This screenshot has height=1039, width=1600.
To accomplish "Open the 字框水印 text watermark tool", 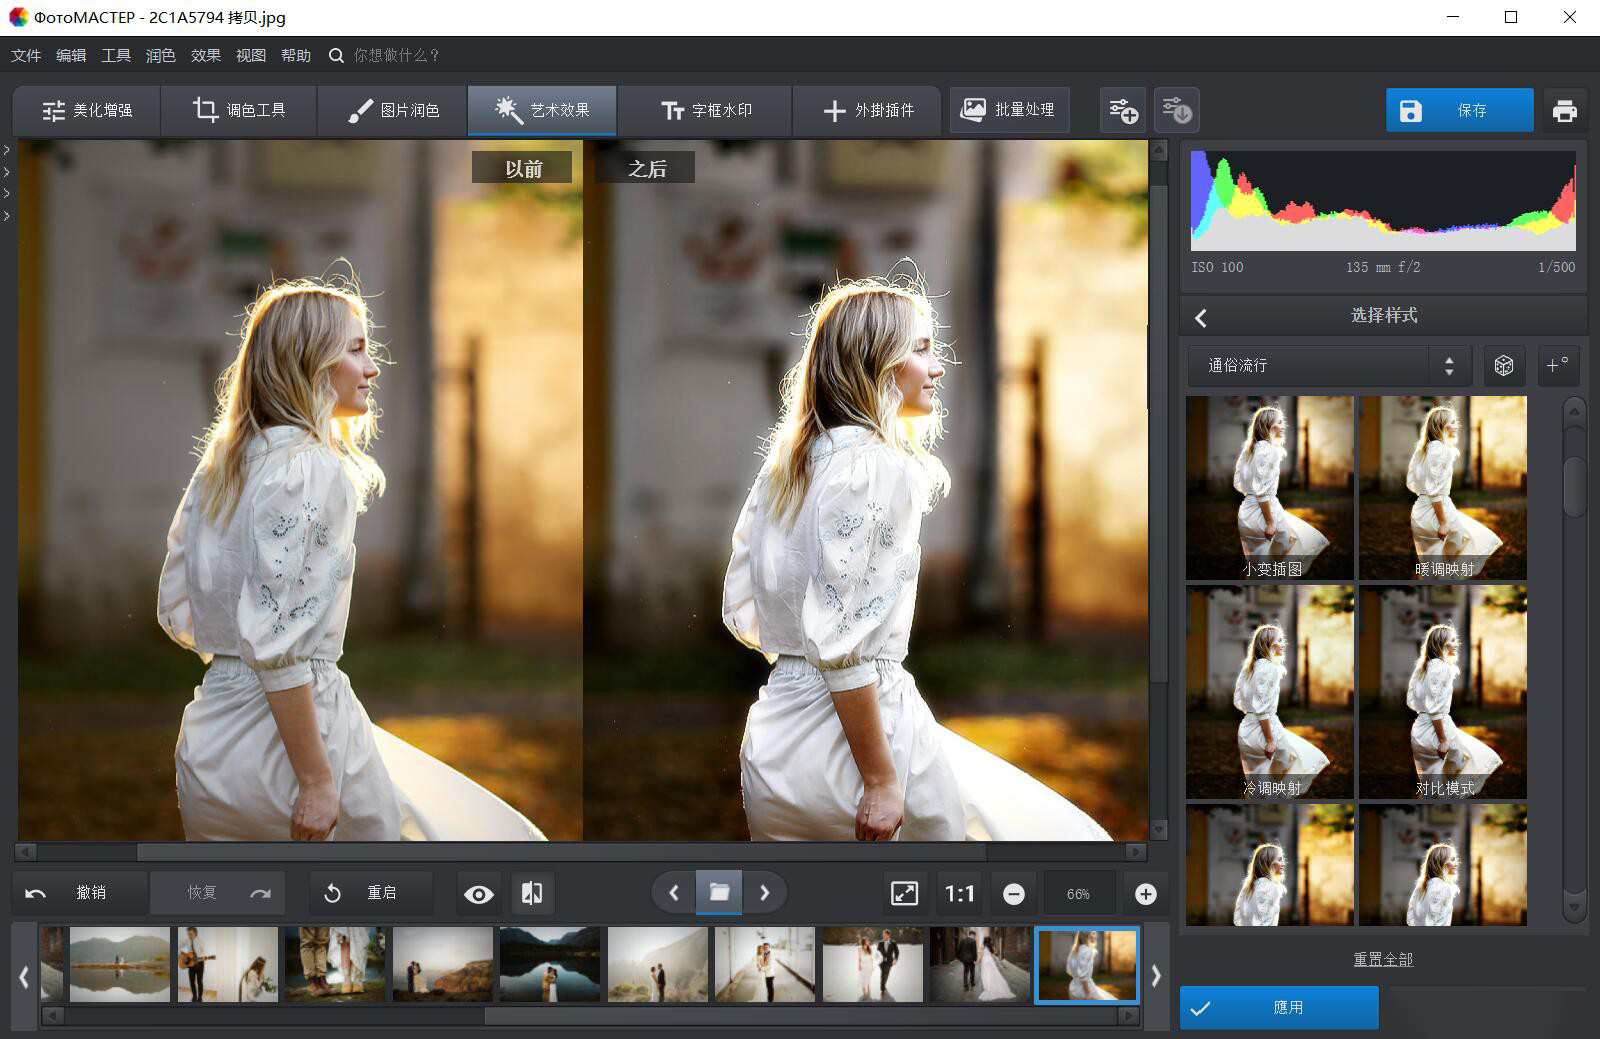I will (x=705, y=110).
